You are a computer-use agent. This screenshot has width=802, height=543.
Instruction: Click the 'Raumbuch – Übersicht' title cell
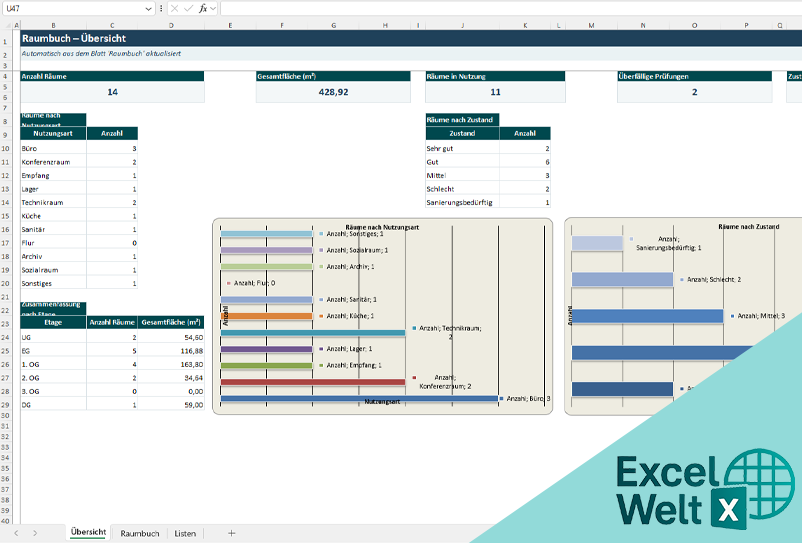411,38
